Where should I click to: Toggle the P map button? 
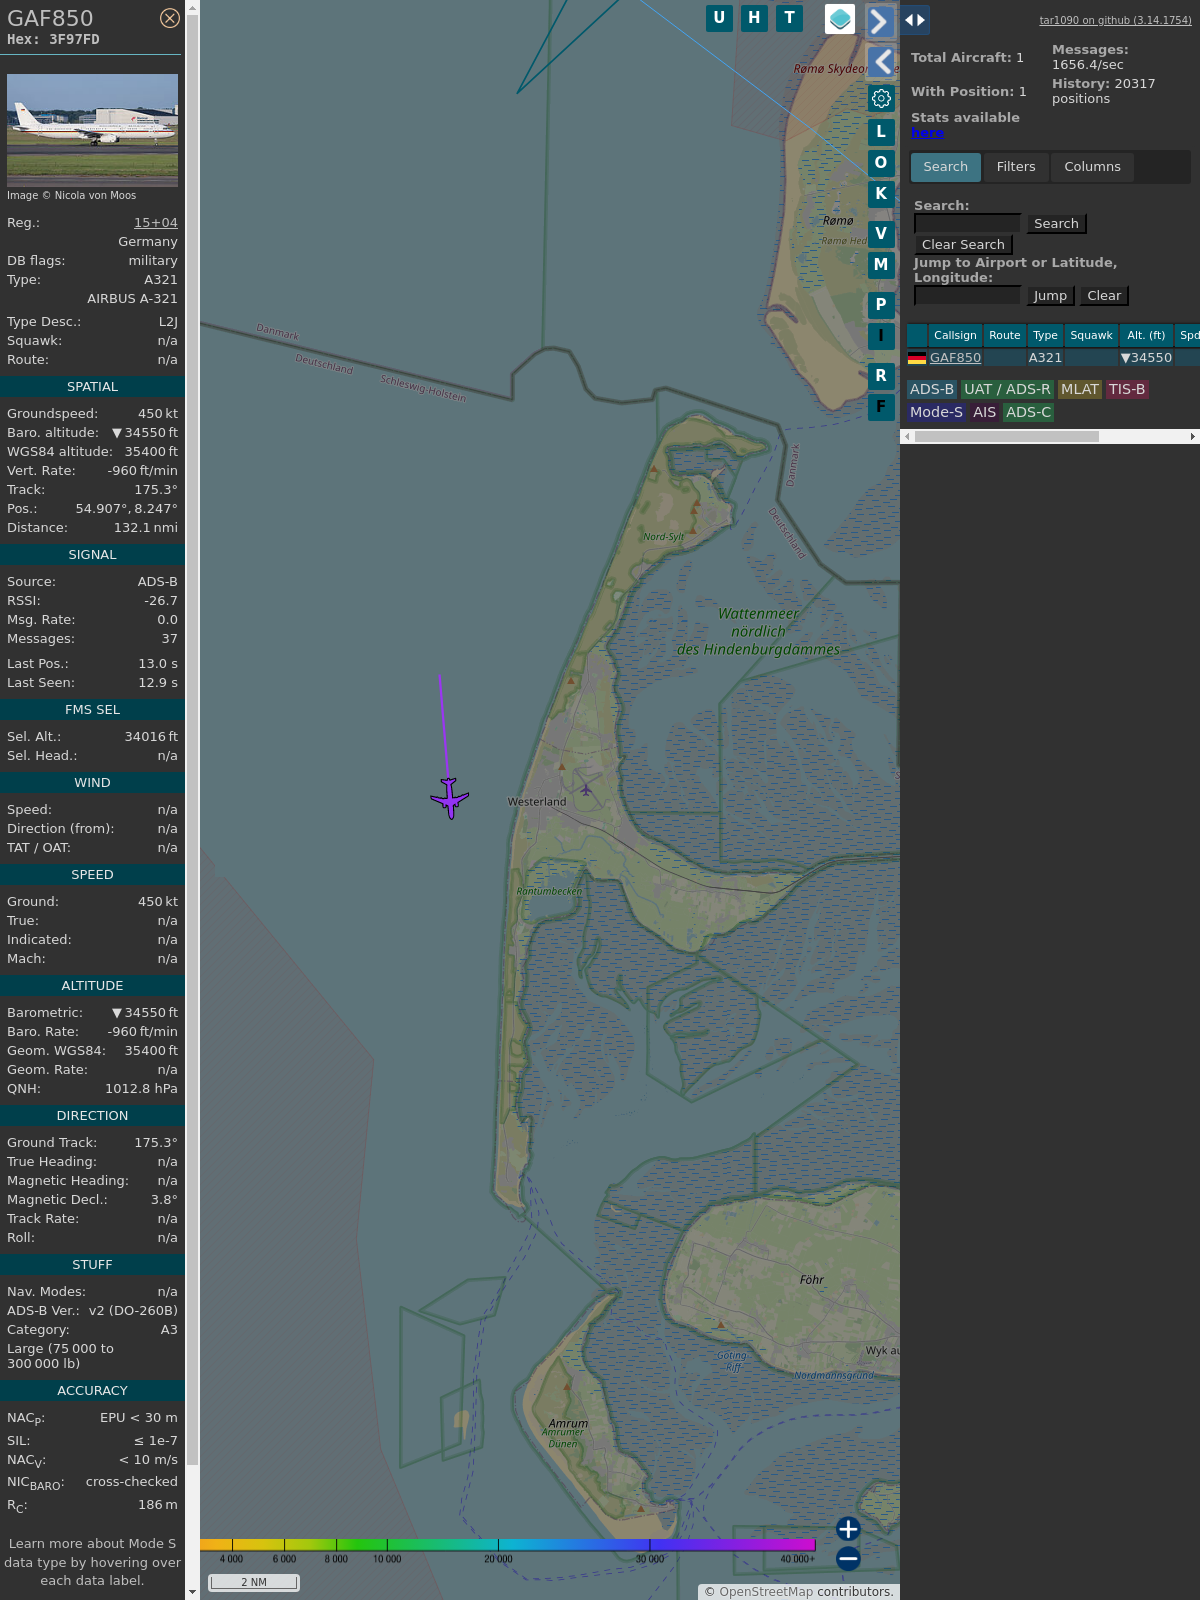tap(881, 305)
